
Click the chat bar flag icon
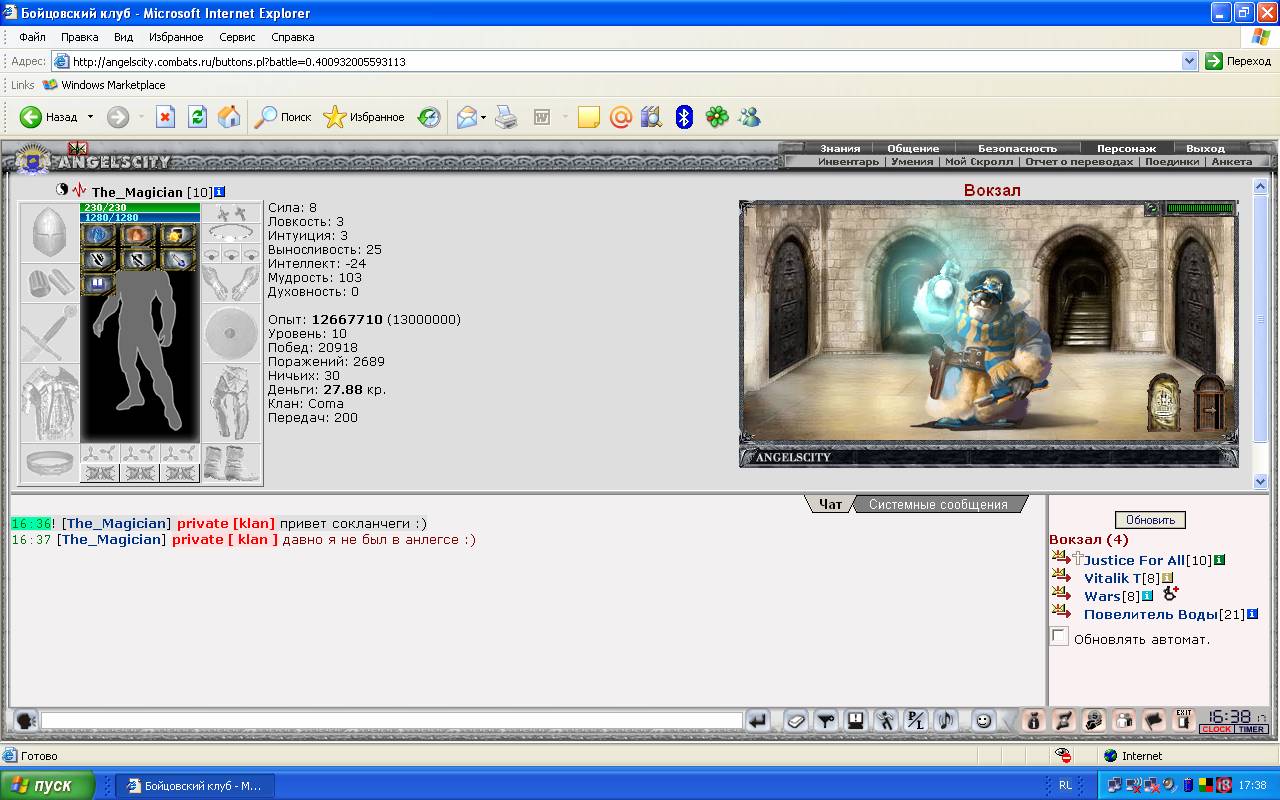coord(1154,720)
